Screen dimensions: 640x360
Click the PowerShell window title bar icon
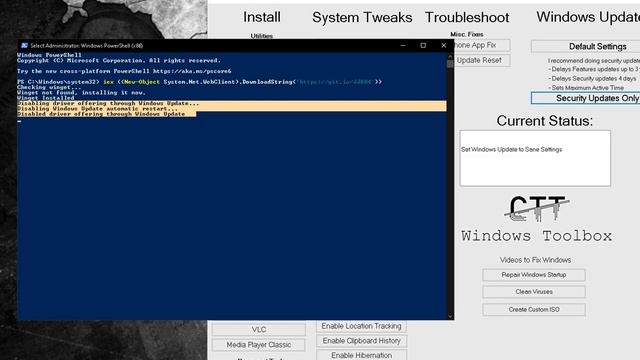[x=24, y=45]
